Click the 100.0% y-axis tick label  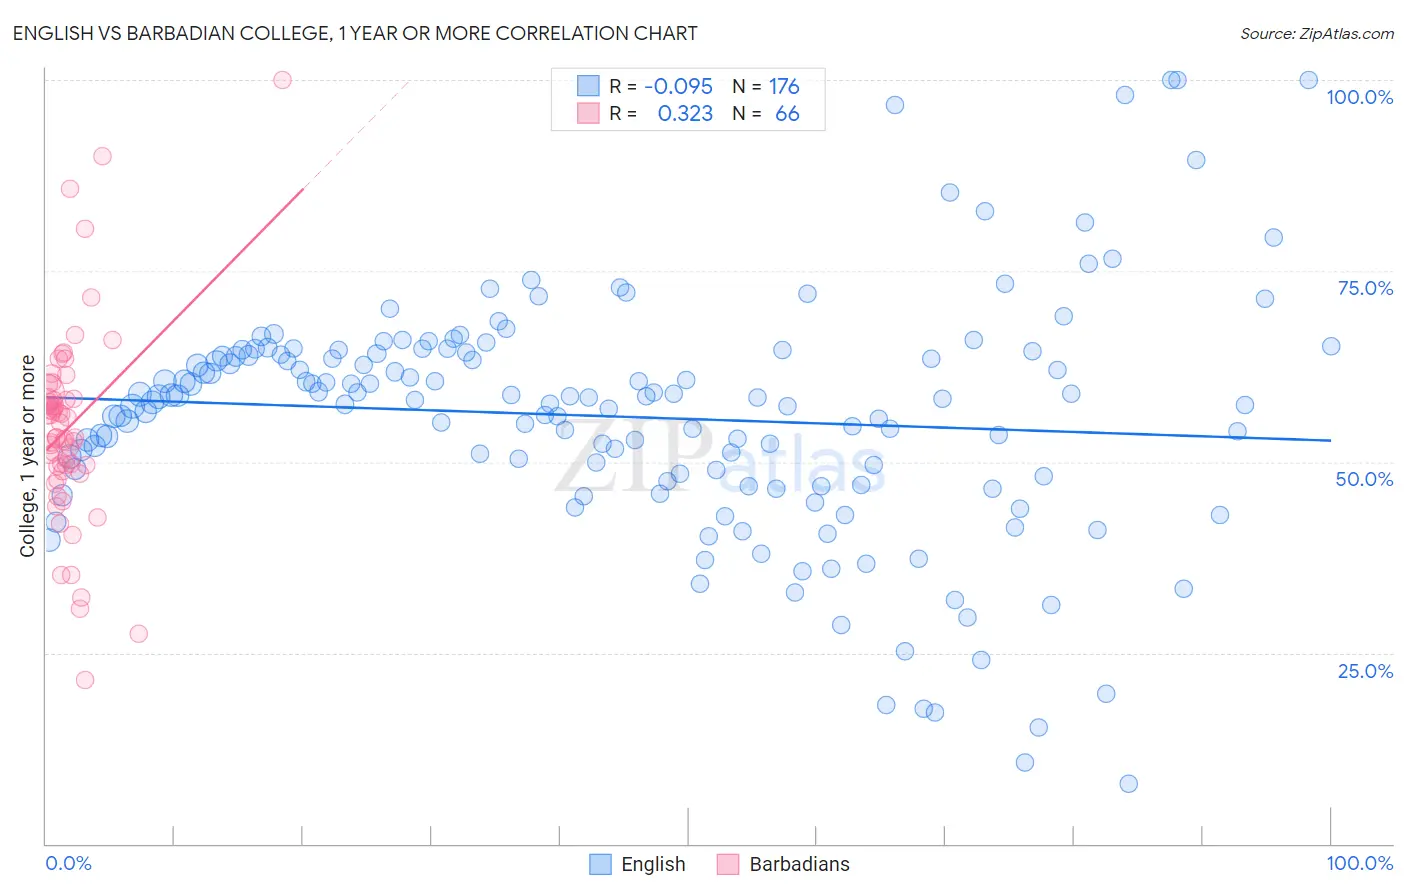1359,97
